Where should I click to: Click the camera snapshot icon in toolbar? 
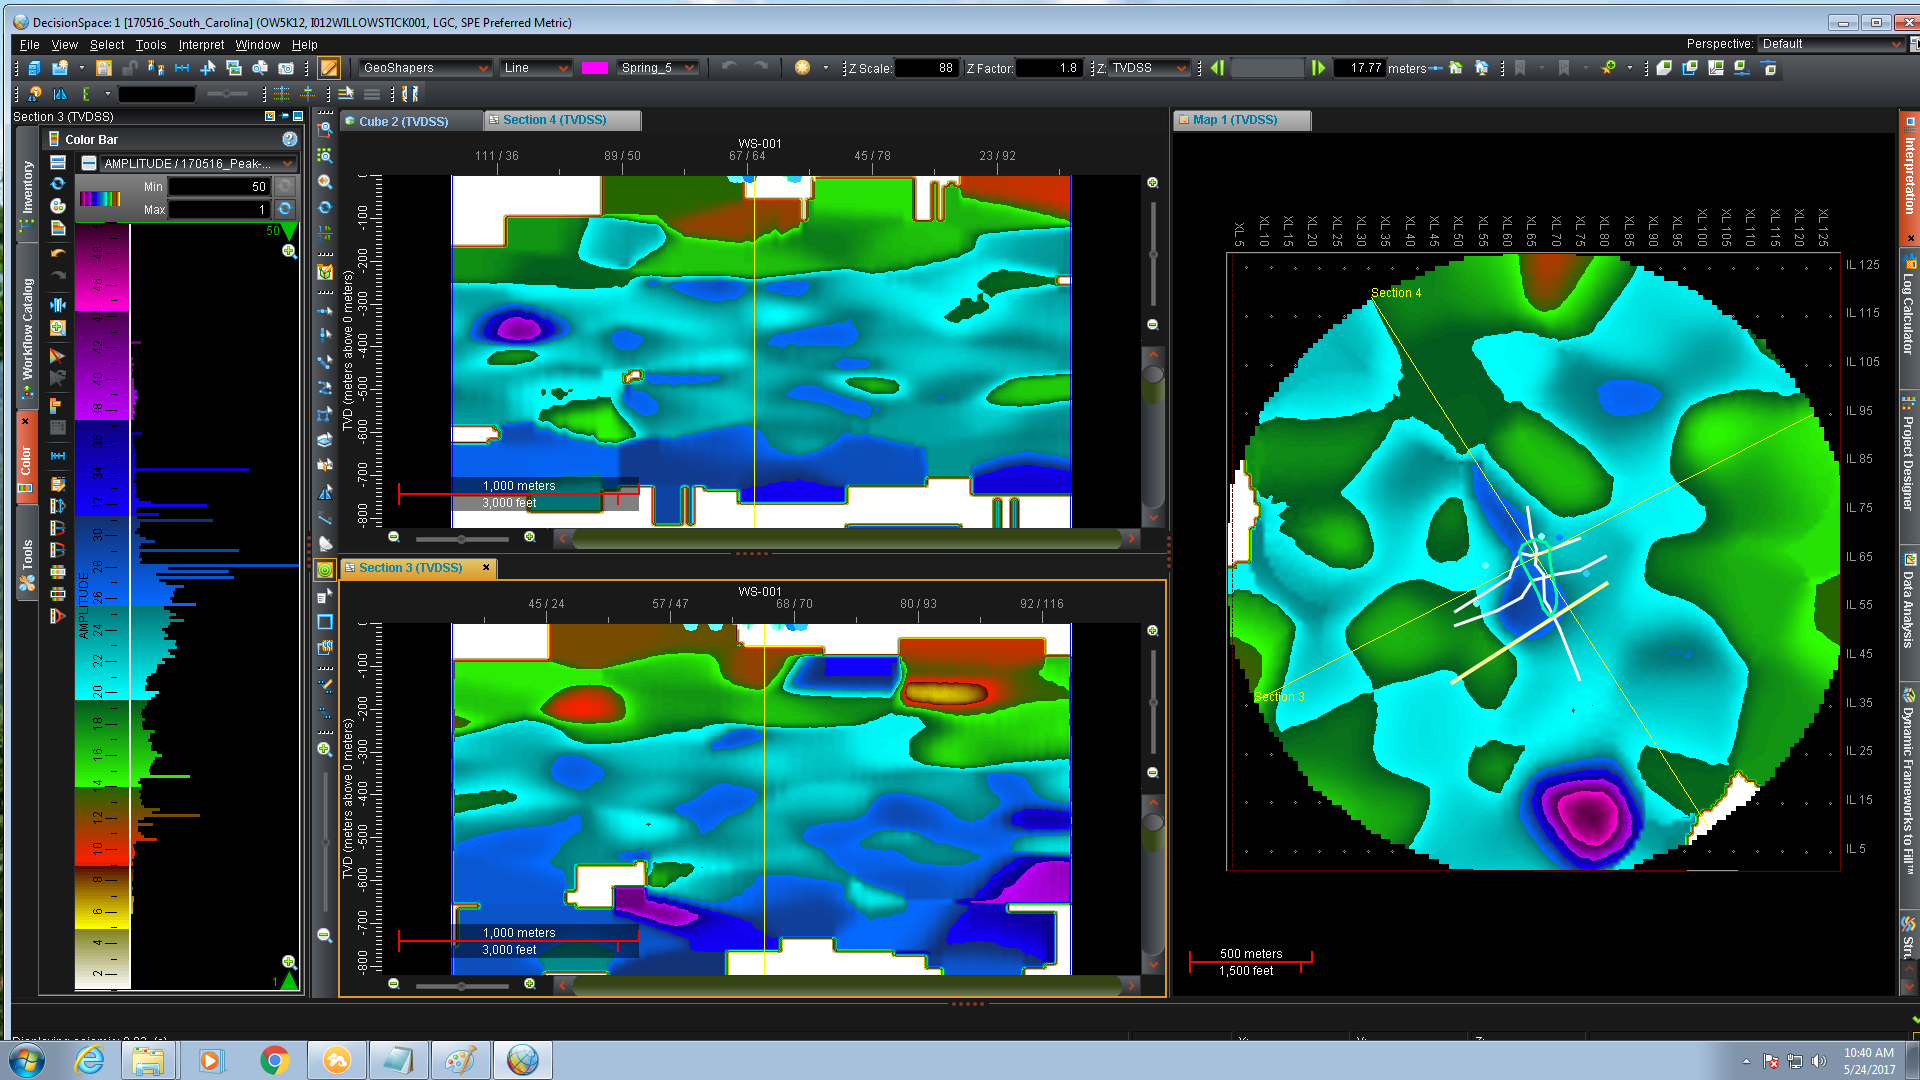[286, 68]
